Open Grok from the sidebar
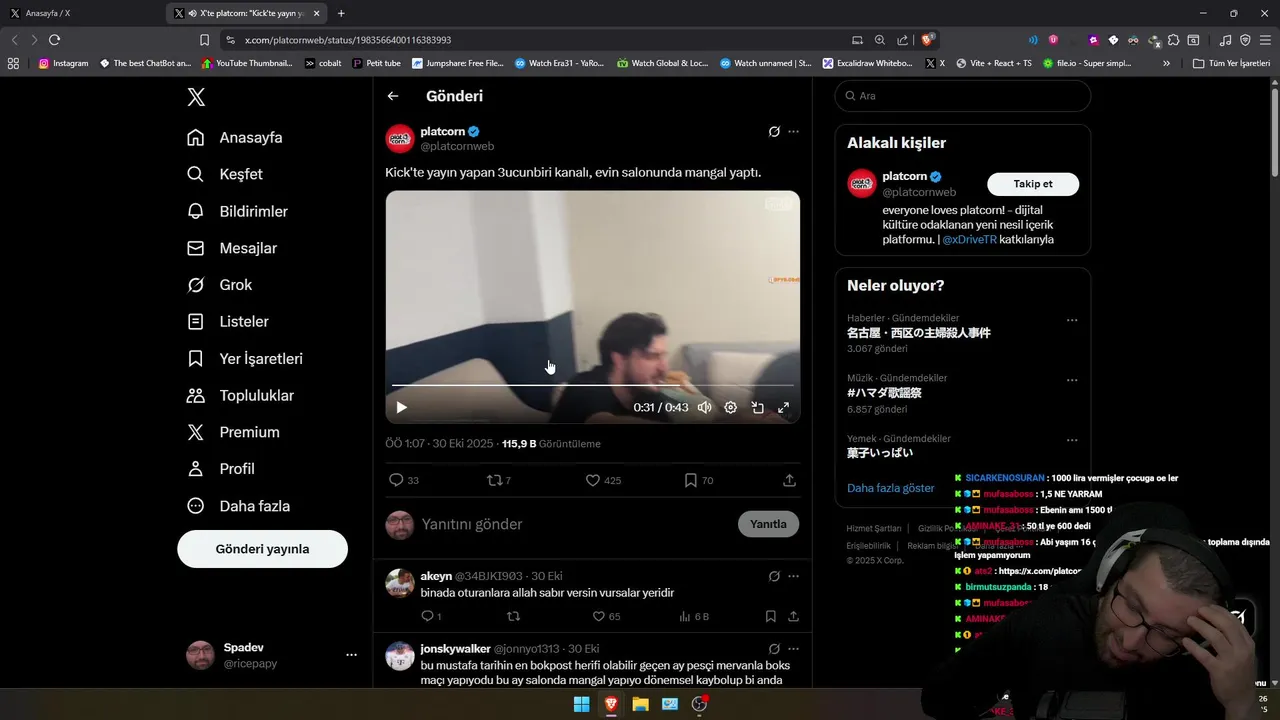This screenshot has height=720, width=1280. point(220,285)
